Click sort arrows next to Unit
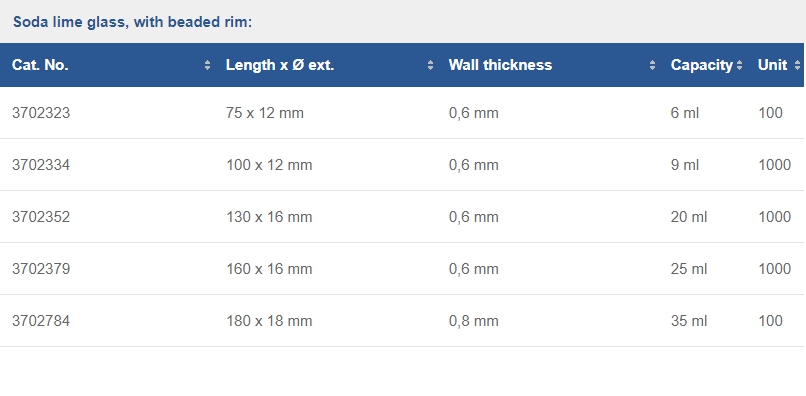Screen dimensions: 806x396 pos(797,65)
